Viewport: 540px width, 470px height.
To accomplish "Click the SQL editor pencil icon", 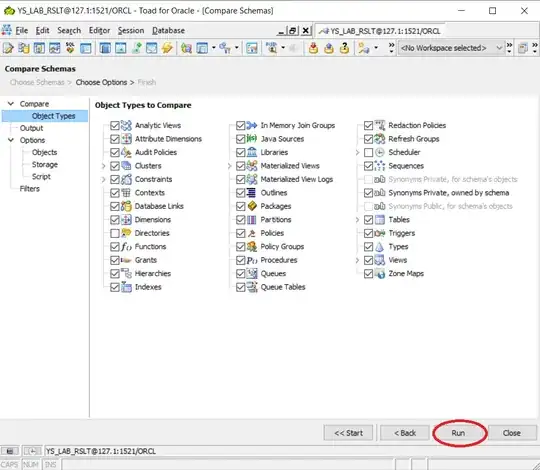I will point(8,48).
